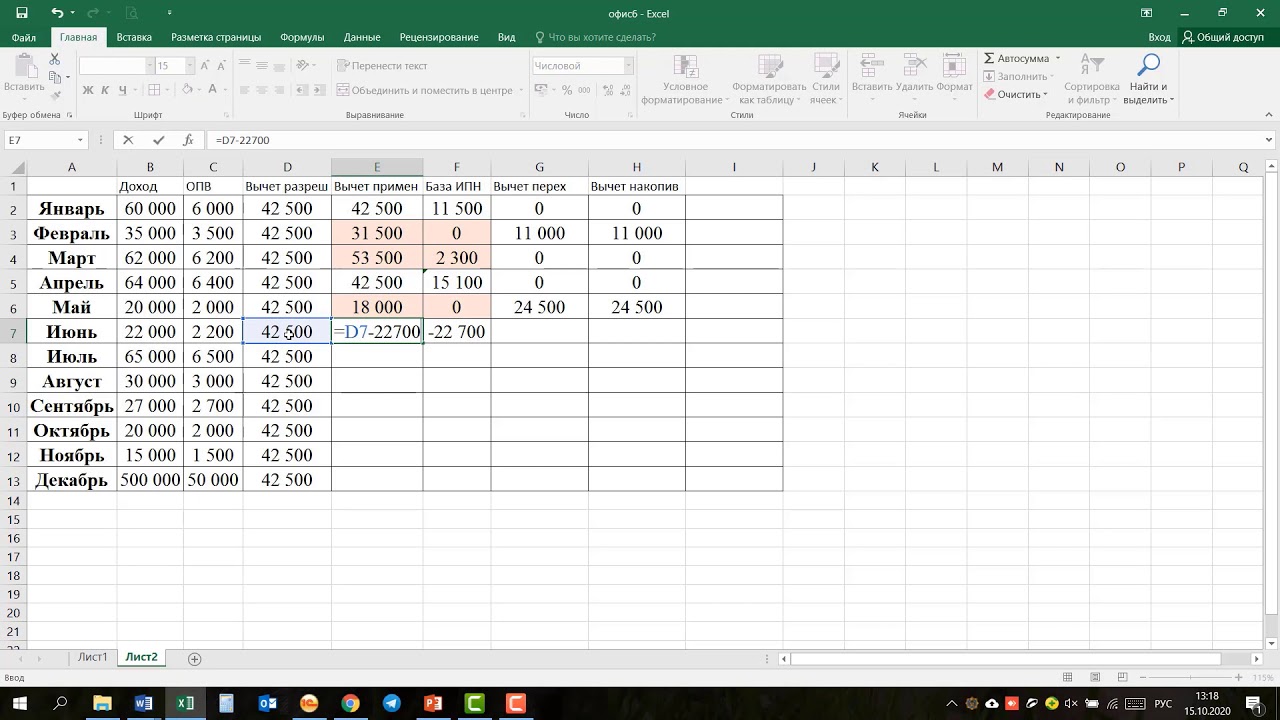Click the percent style icon

coord(568,90)
